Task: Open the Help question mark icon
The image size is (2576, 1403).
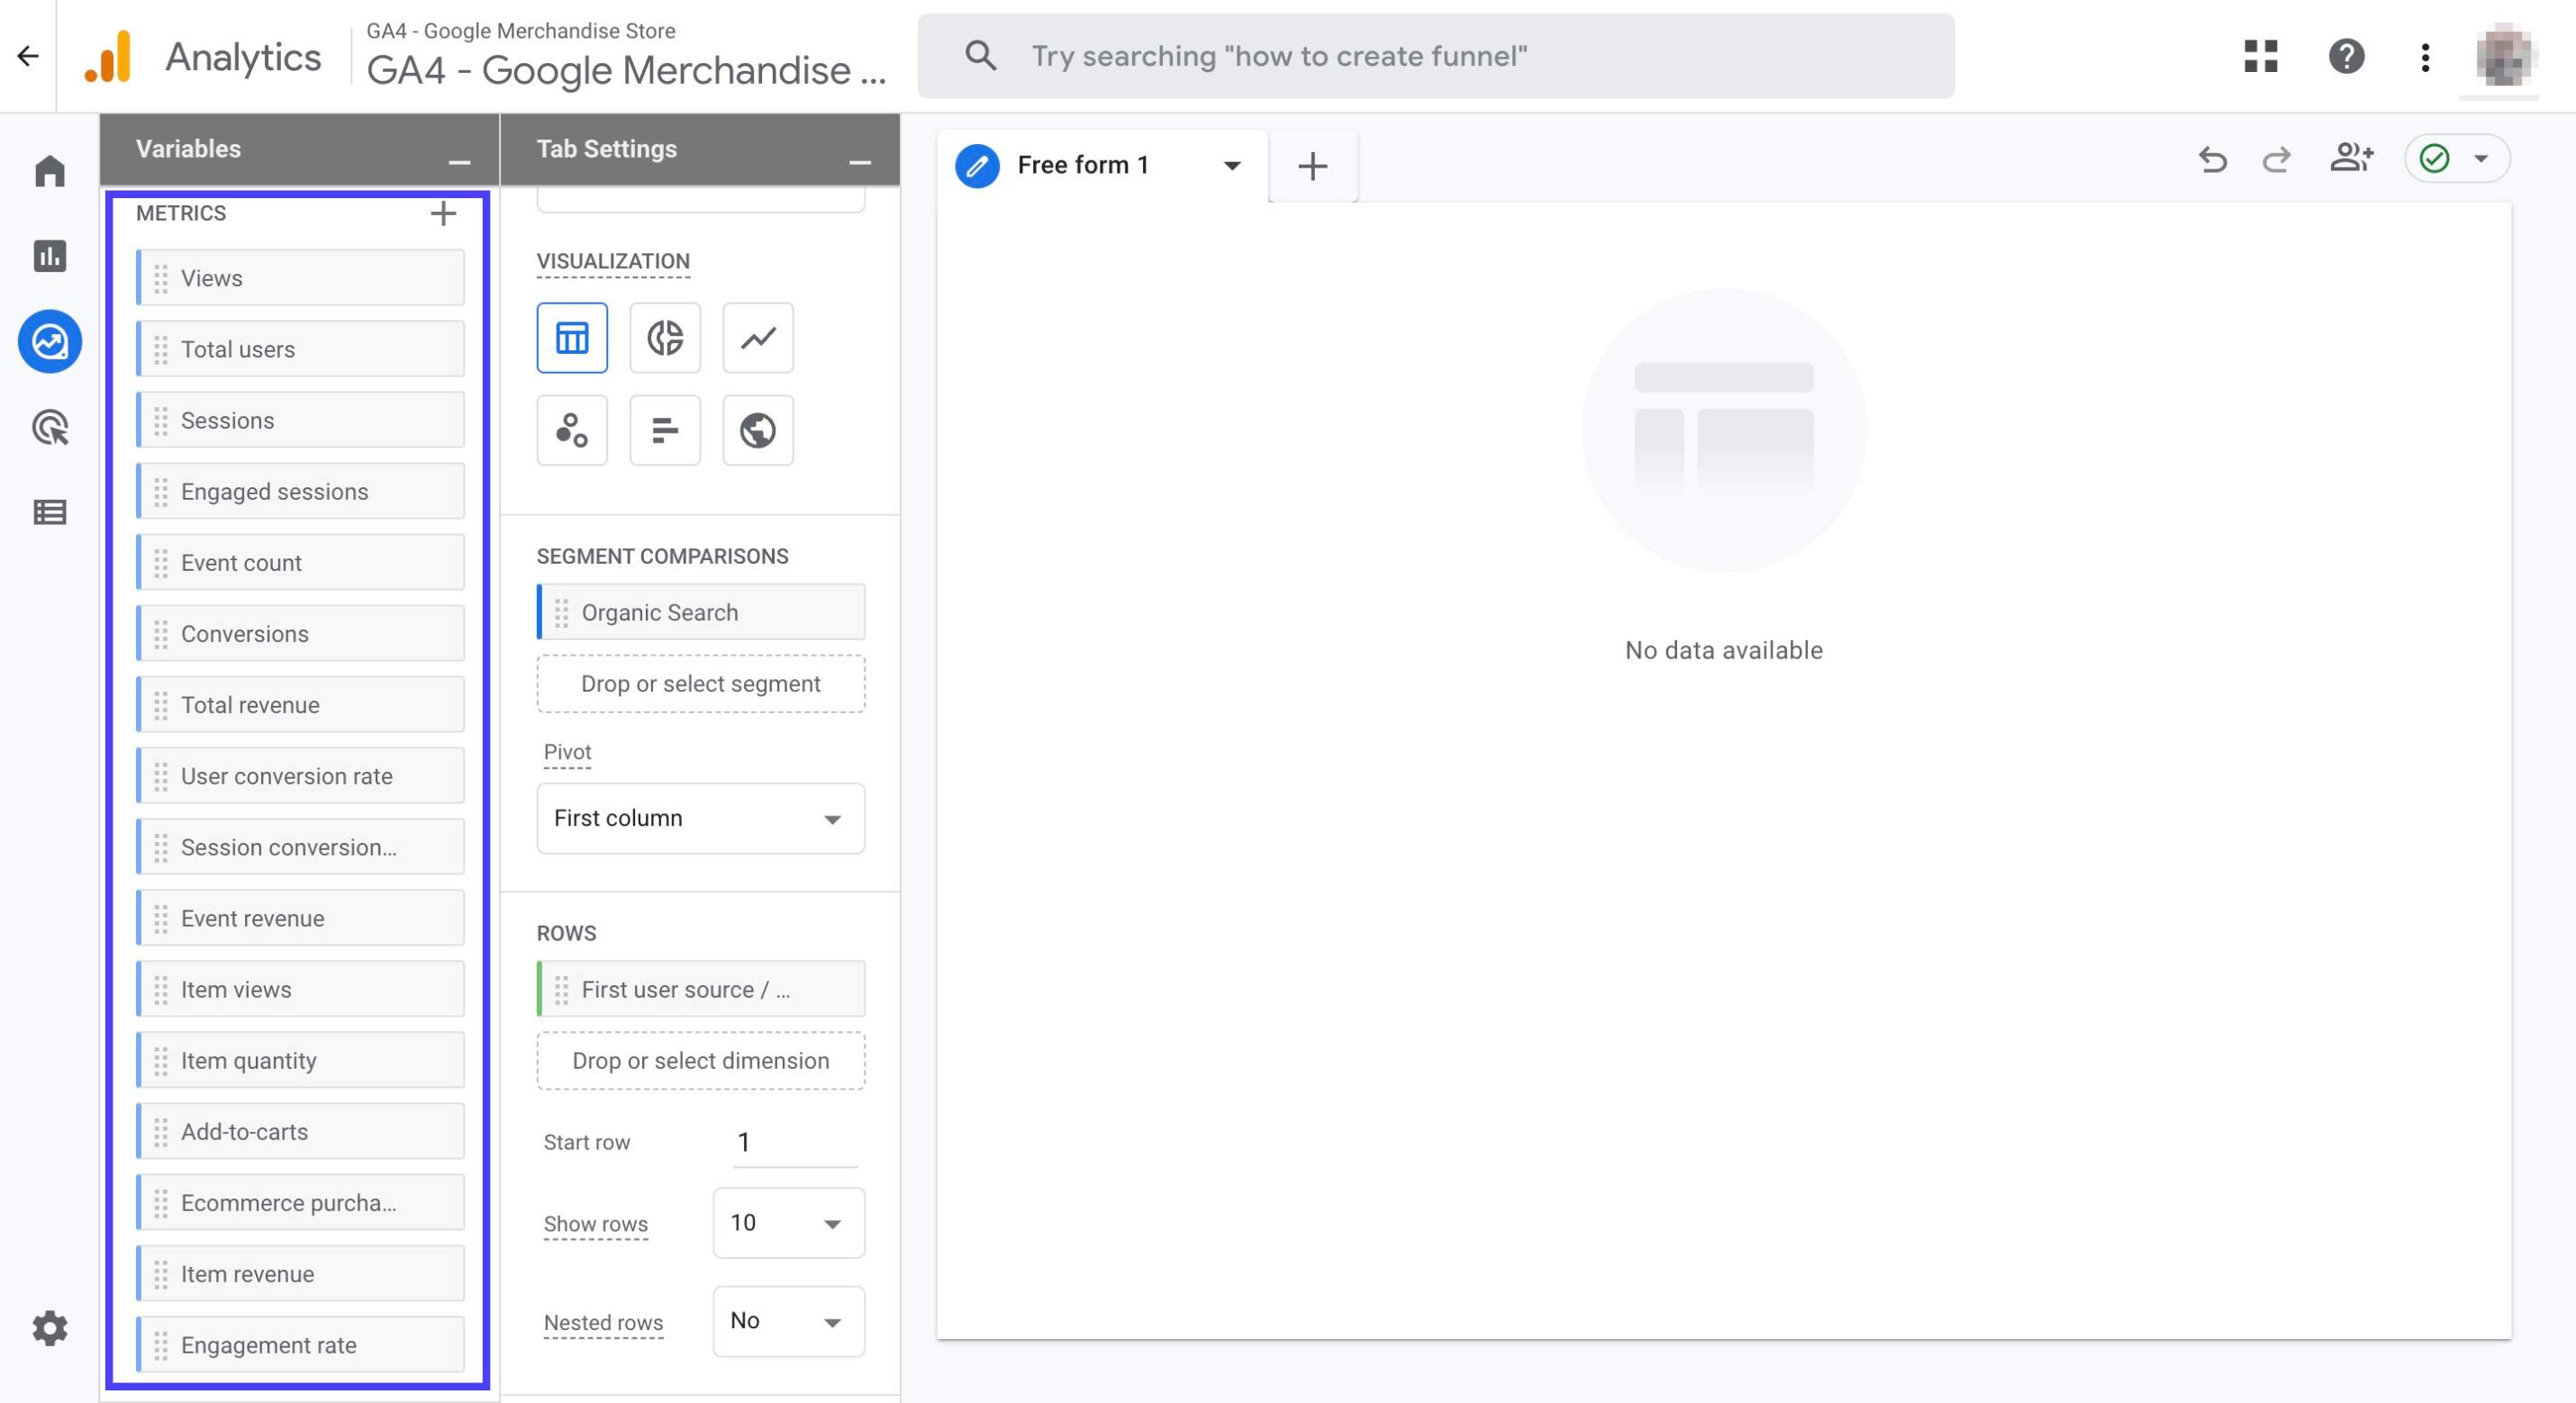Action: (2346, 56)
